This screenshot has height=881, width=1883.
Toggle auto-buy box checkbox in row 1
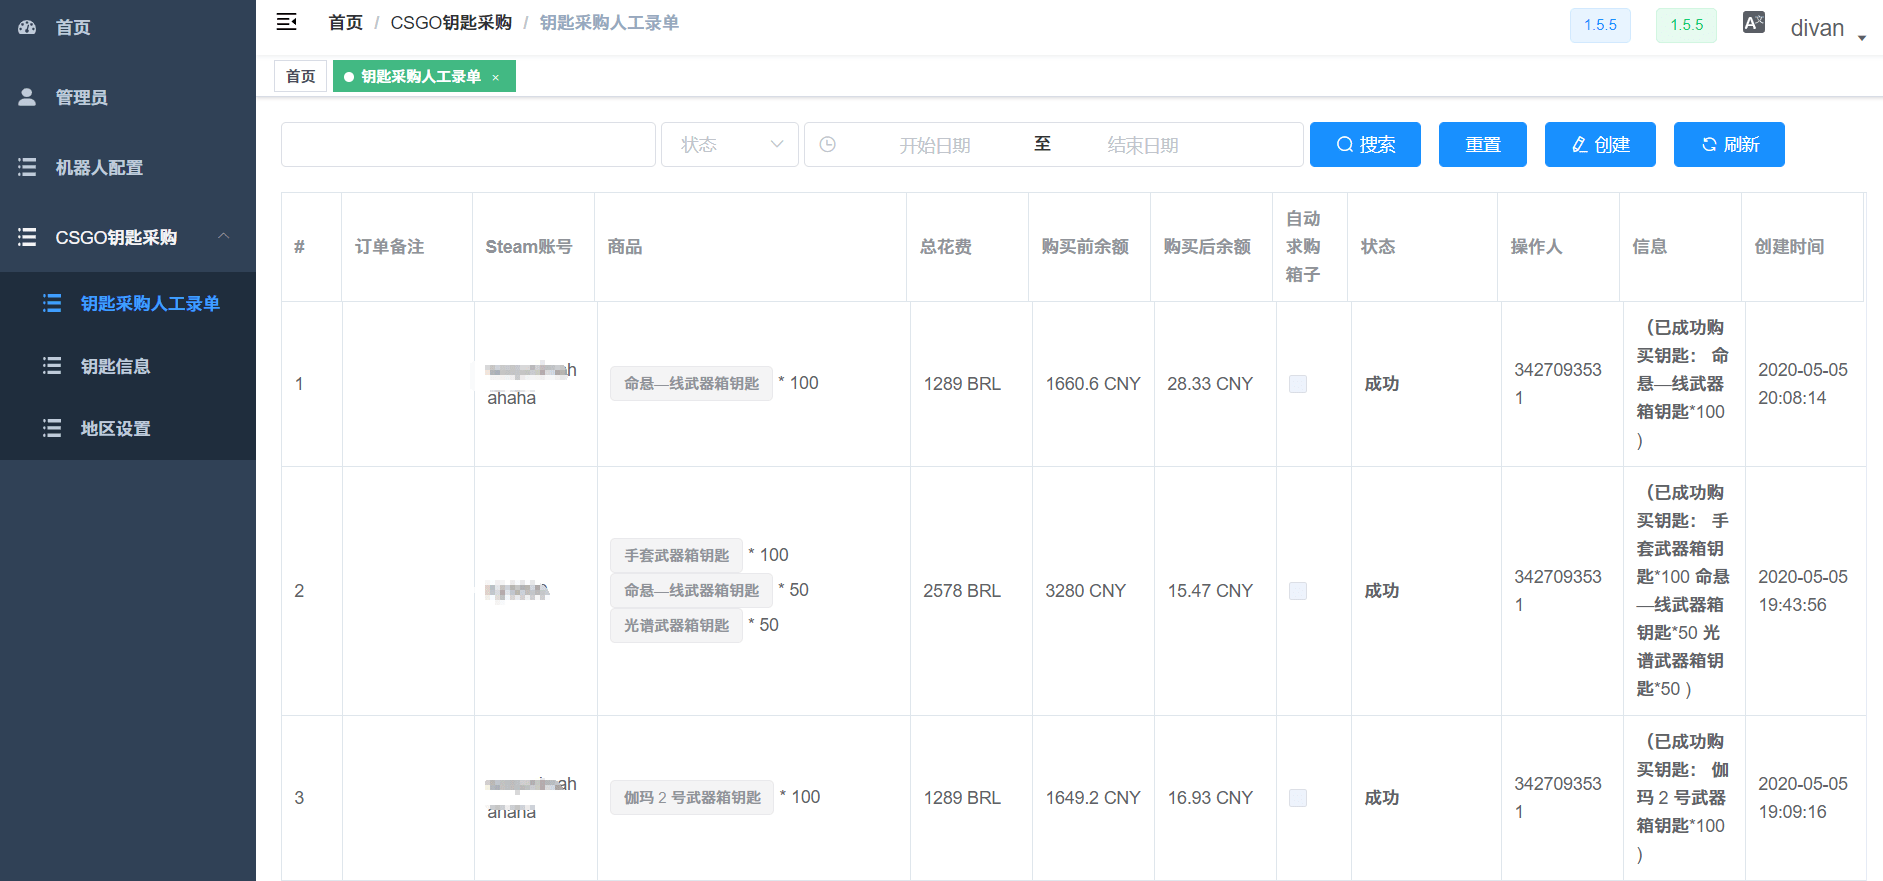(1298, 384)
